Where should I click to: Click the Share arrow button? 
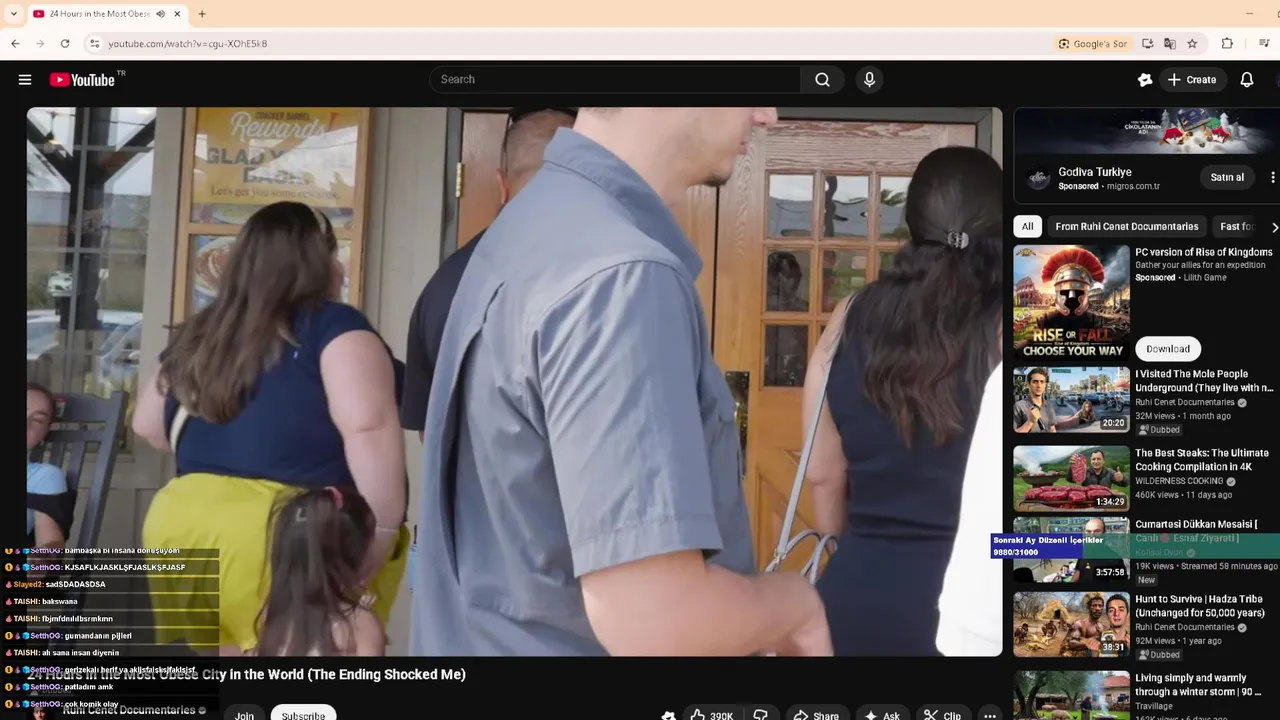click(816, 715)
